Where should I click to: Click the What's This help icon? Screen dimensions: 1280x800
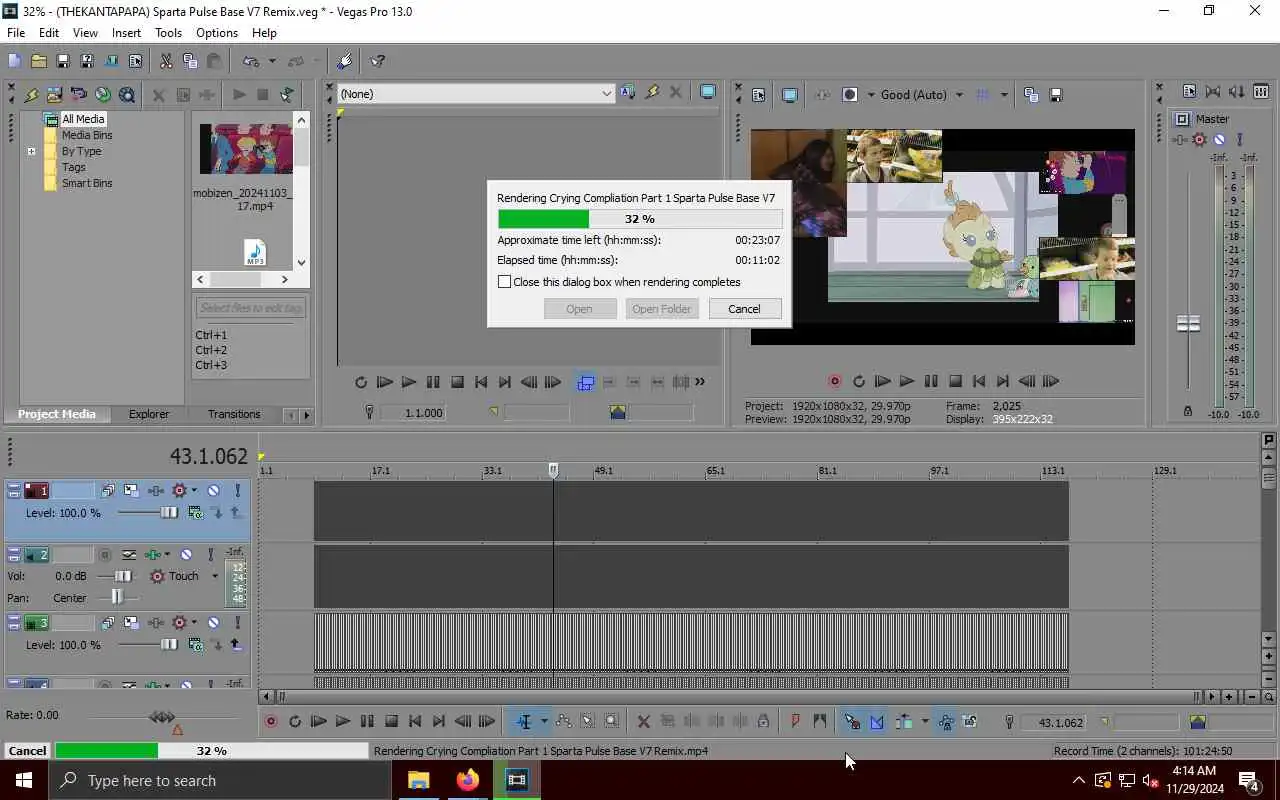click(377, 61)
